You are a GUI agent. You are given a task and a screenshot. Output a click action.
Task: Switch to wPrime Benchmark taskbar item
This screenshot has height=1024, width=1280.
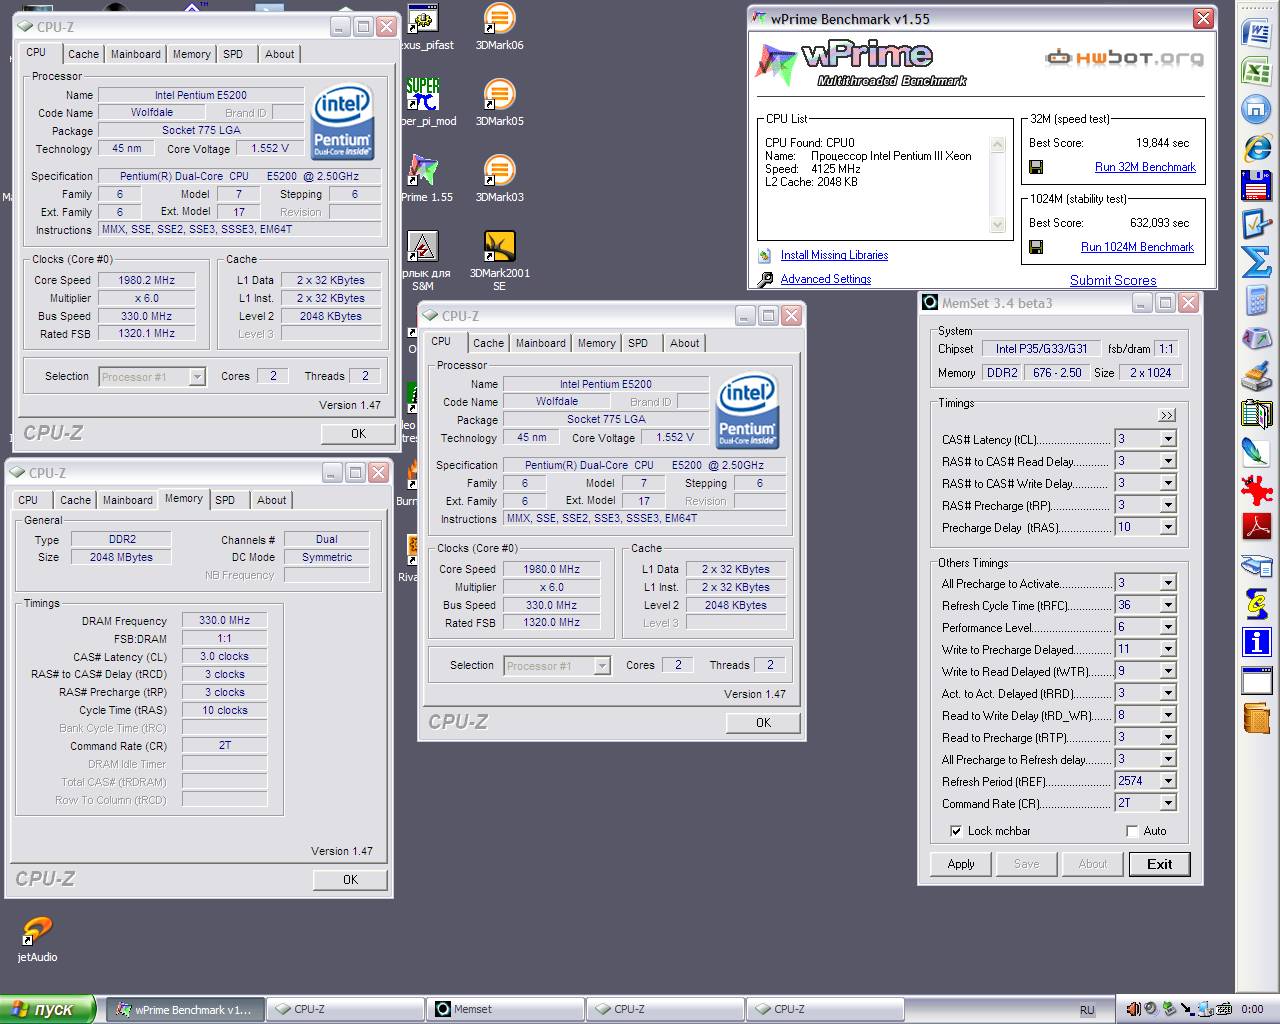click(x=185, y=1009)
